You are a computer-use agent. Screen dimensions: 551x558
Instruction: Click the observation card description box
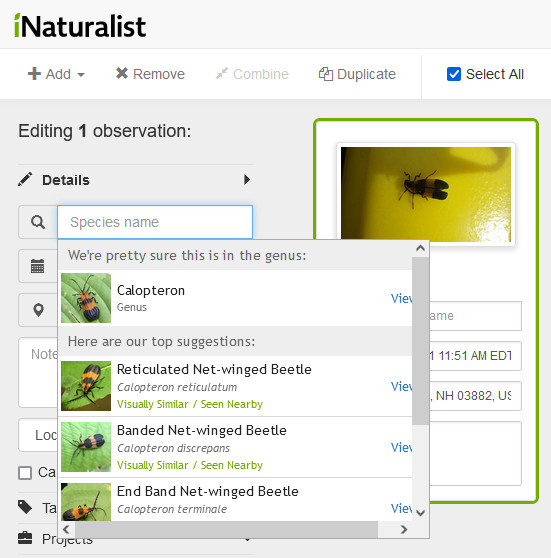tap(475, 453)
